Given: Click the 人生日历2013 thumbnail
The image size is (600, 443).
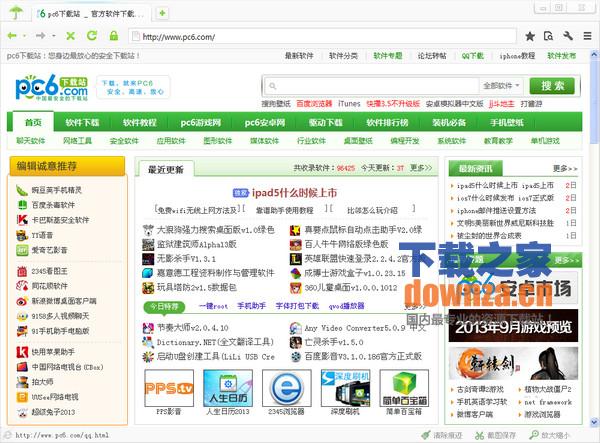Looking at the screenshot, I should [x=228, y=388].
